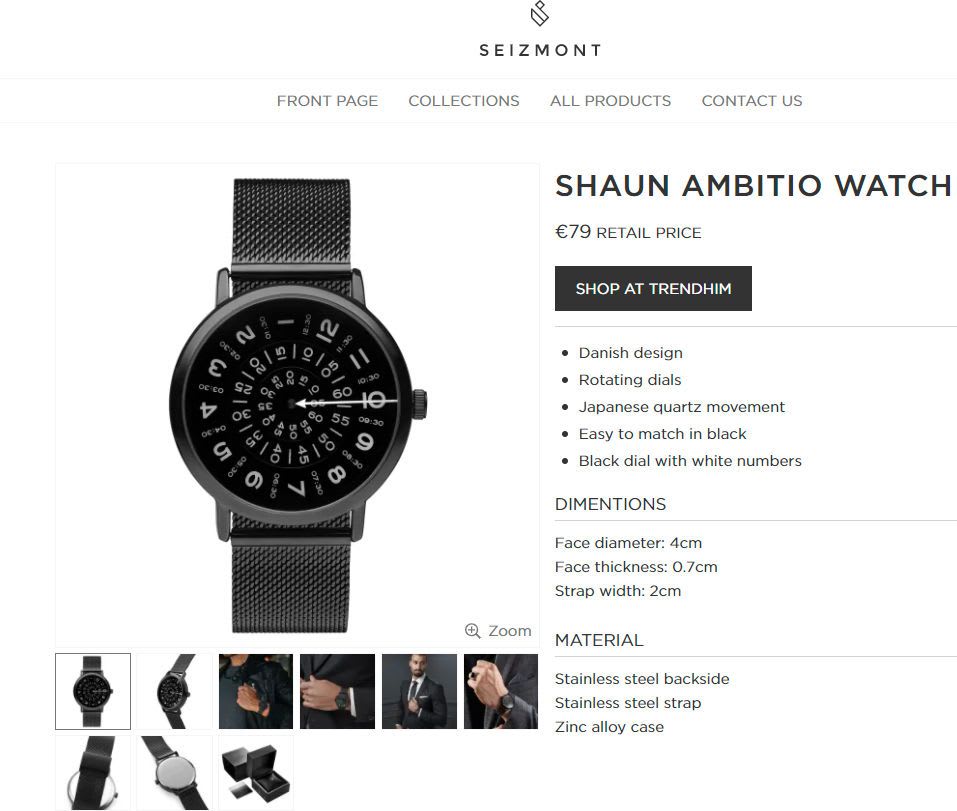This screenshot has width=957, height=811.
Task: Click the main watch product image
Action: pos(297,405)
